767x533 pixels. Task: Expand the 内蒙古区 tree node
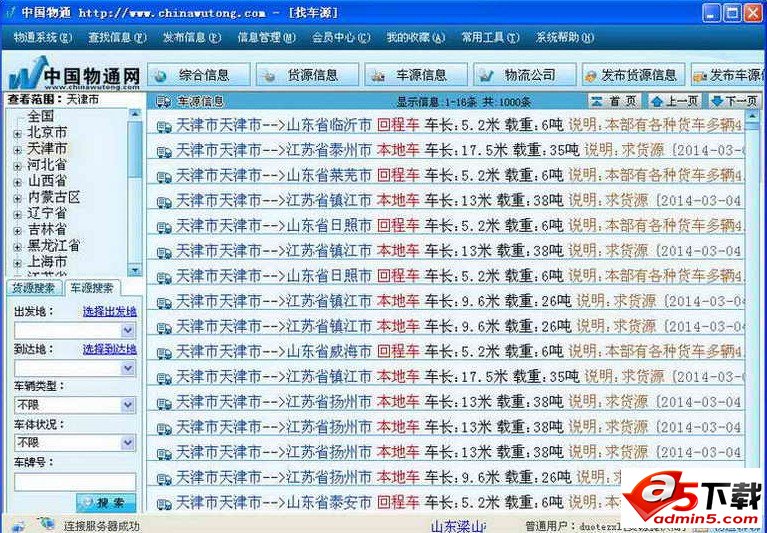[18, 199]
